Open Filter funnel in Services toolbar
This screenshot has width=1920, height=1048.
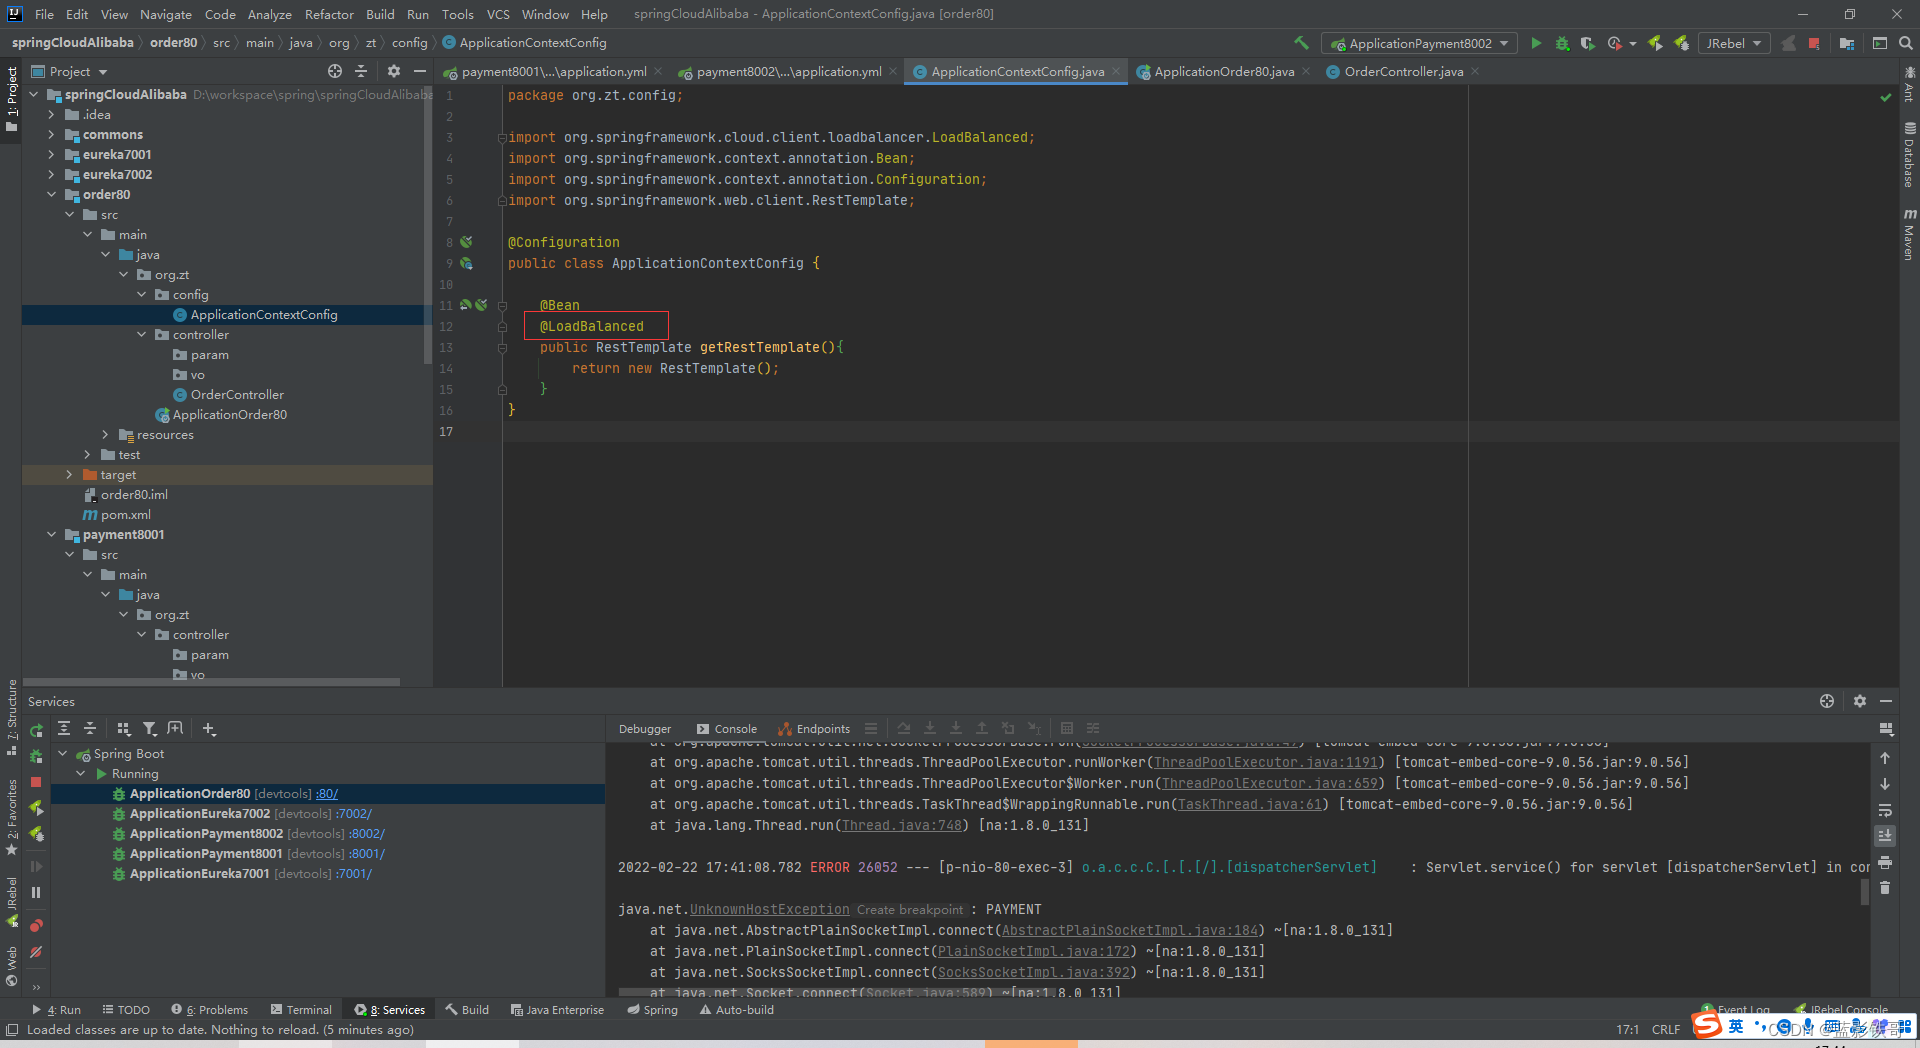pos(149,728)
